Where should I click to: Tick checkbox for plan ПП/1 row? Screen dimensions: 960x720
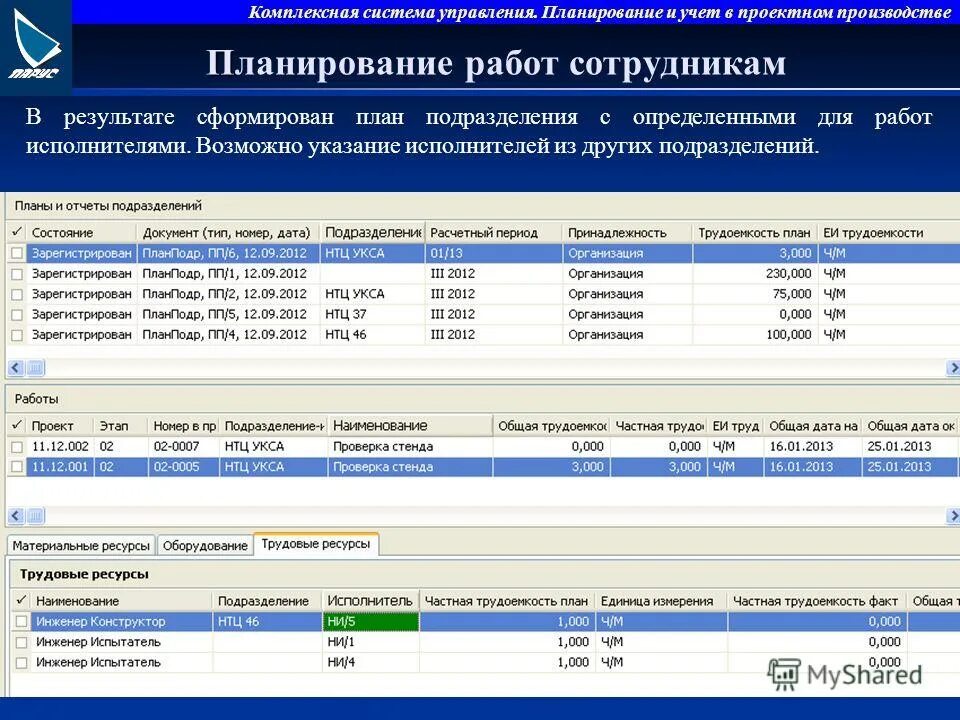tap(17, 274)
